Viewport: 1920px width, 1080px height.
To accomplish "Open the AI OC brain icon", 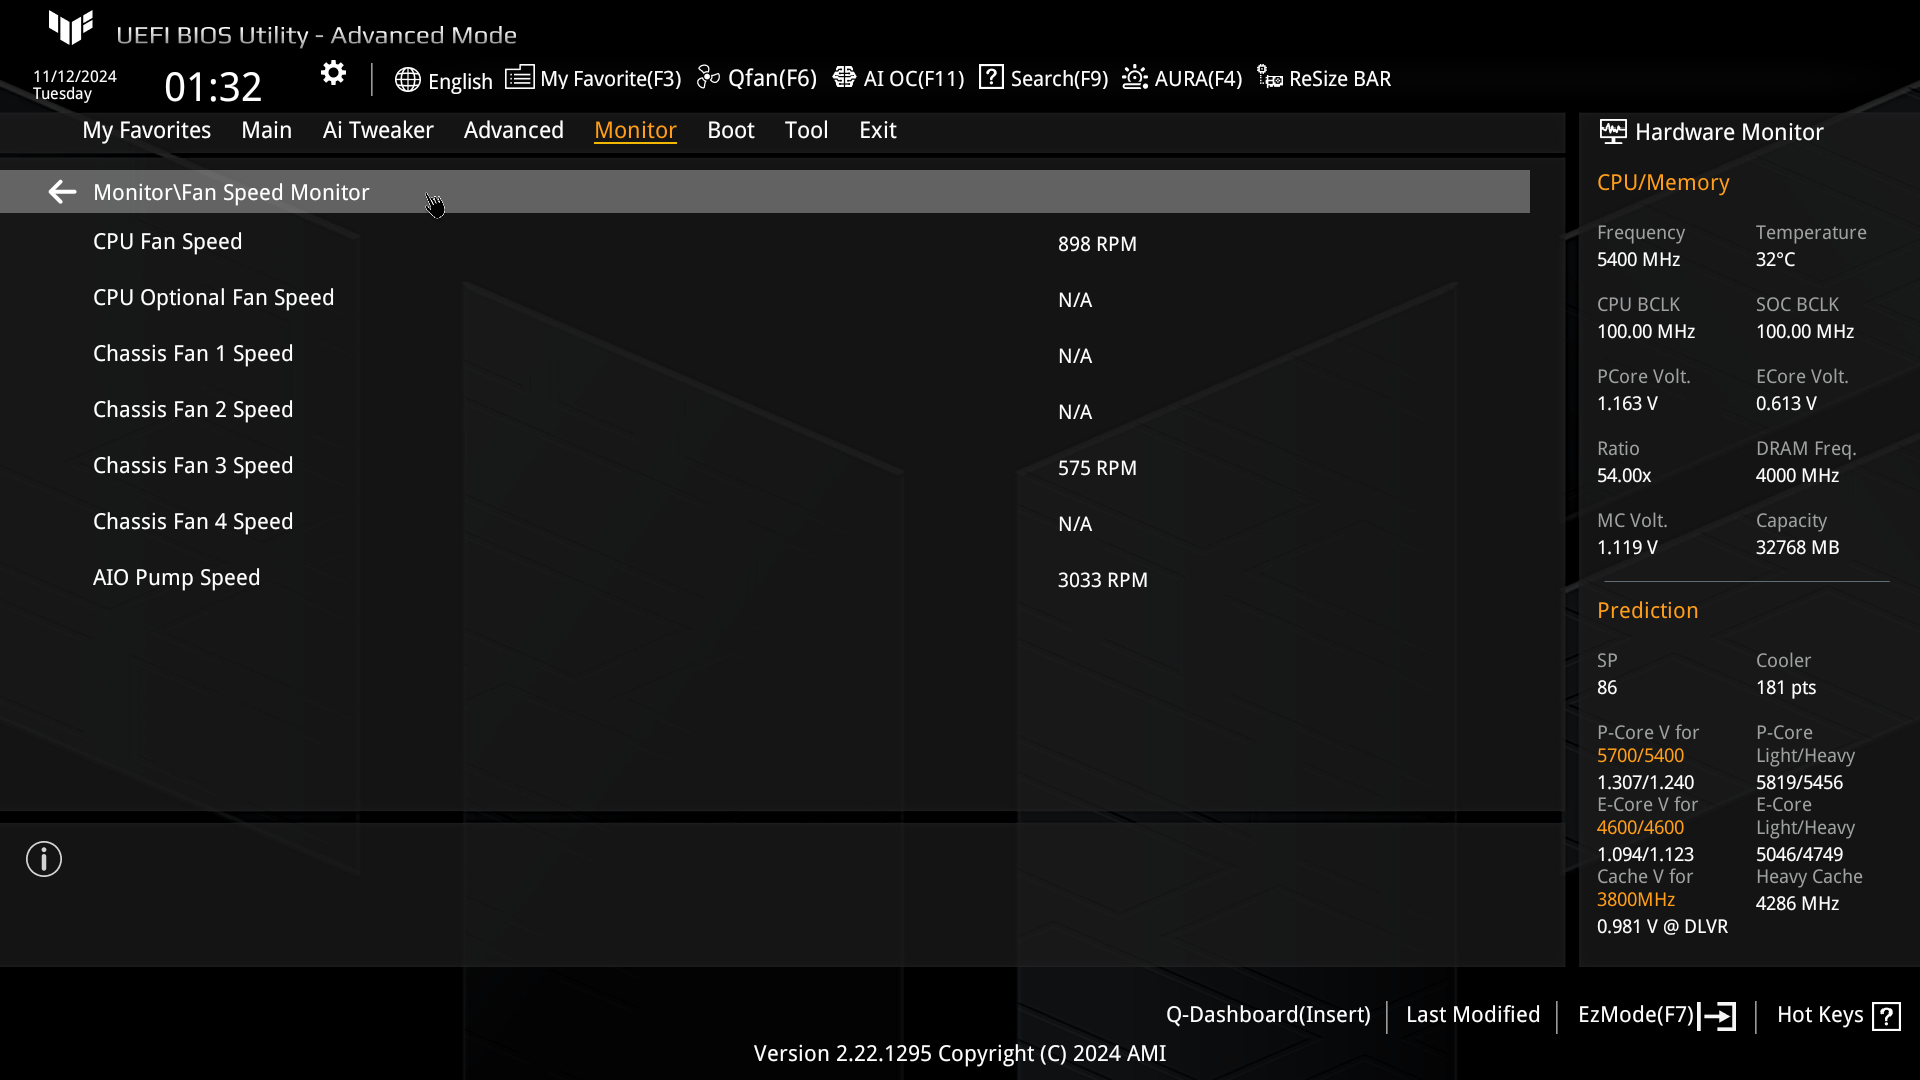I will [x=844, y=78].
